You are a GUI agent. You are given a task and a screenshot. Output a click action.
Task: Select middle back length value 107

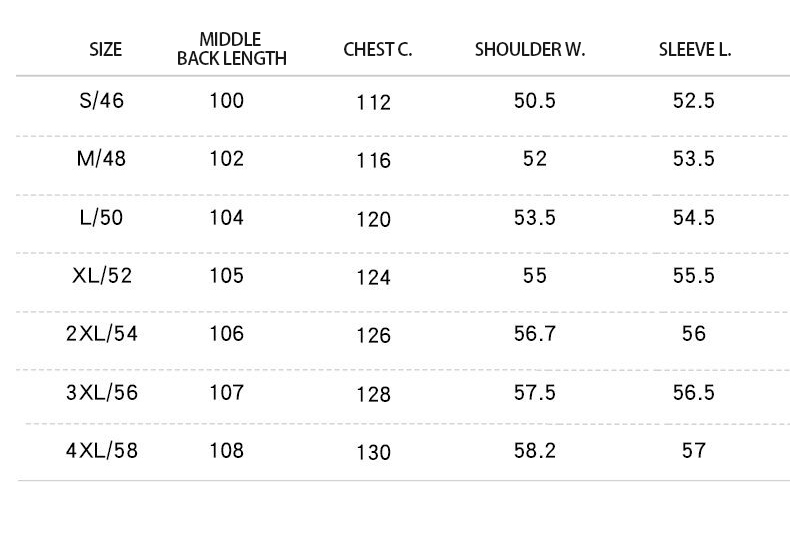(227, 392)
